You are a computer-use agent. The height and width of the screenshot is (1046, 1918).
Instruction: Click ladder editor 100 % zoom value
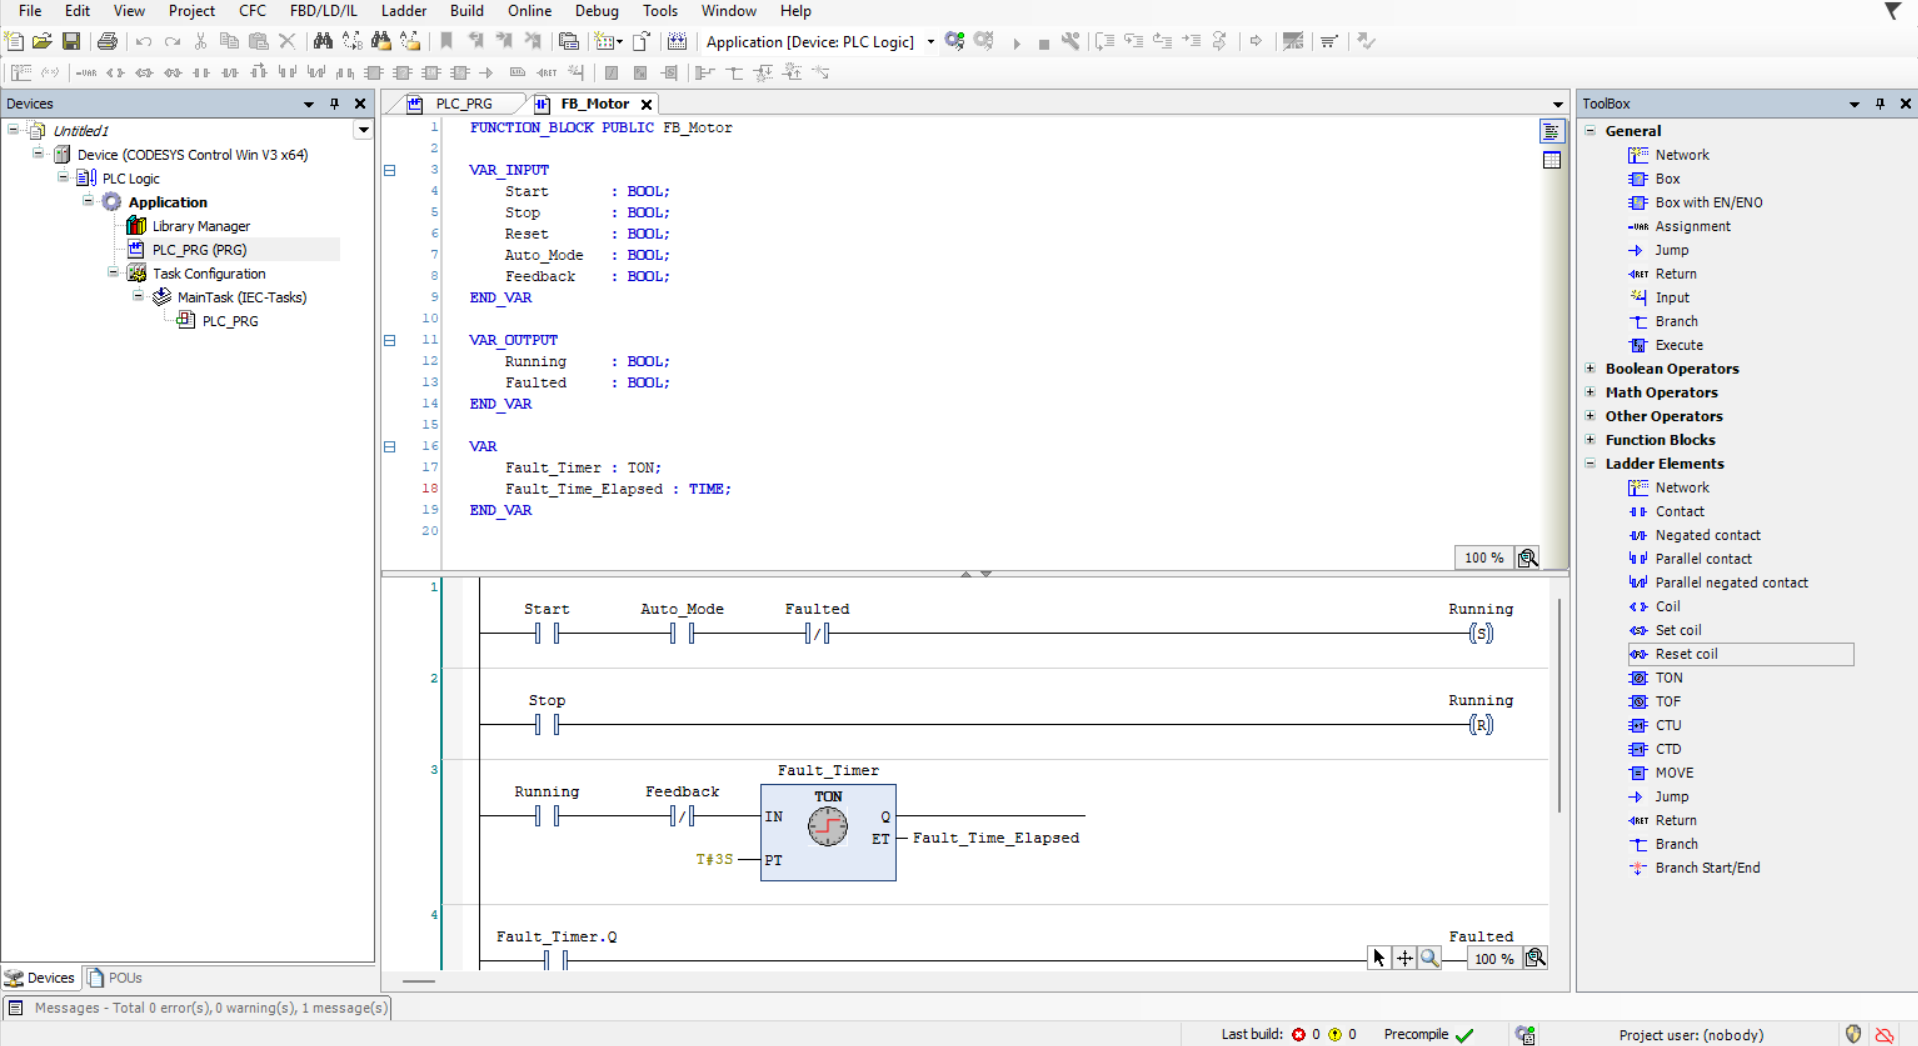pos(1494,958)
